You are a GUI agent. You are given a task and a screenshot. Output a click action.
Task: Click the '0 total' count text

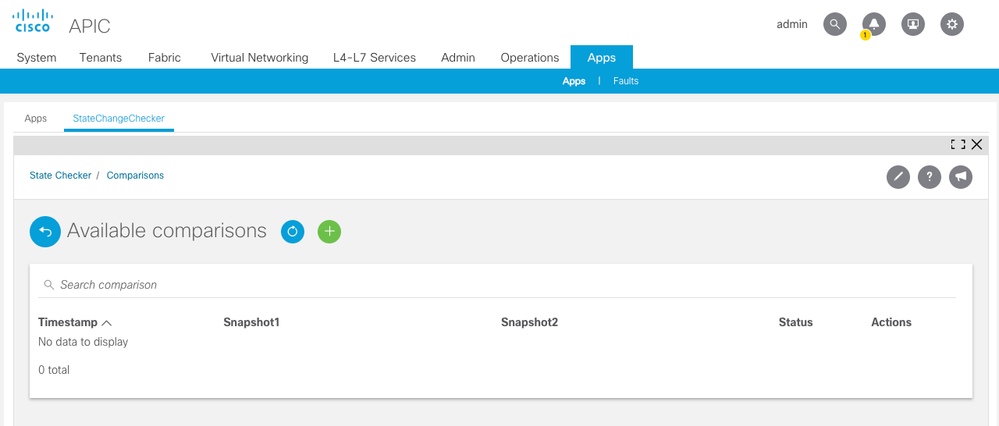coord(54,370)
